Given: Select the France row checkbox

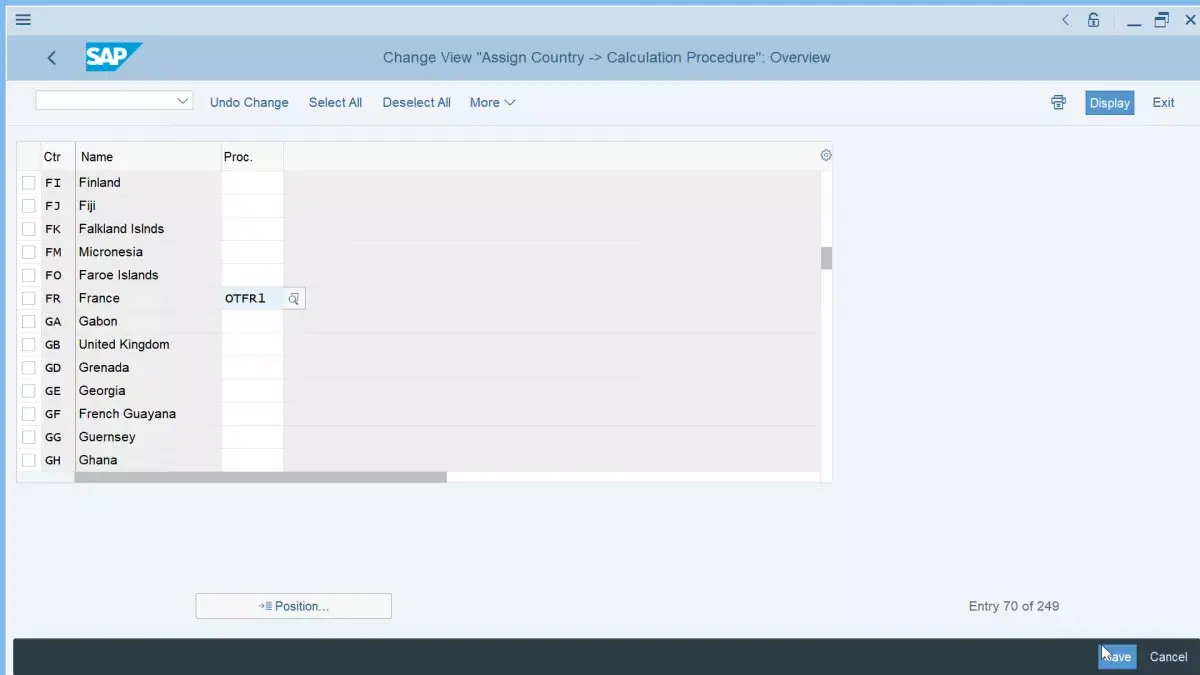Looking at the screenshot, I should [28, 298].
